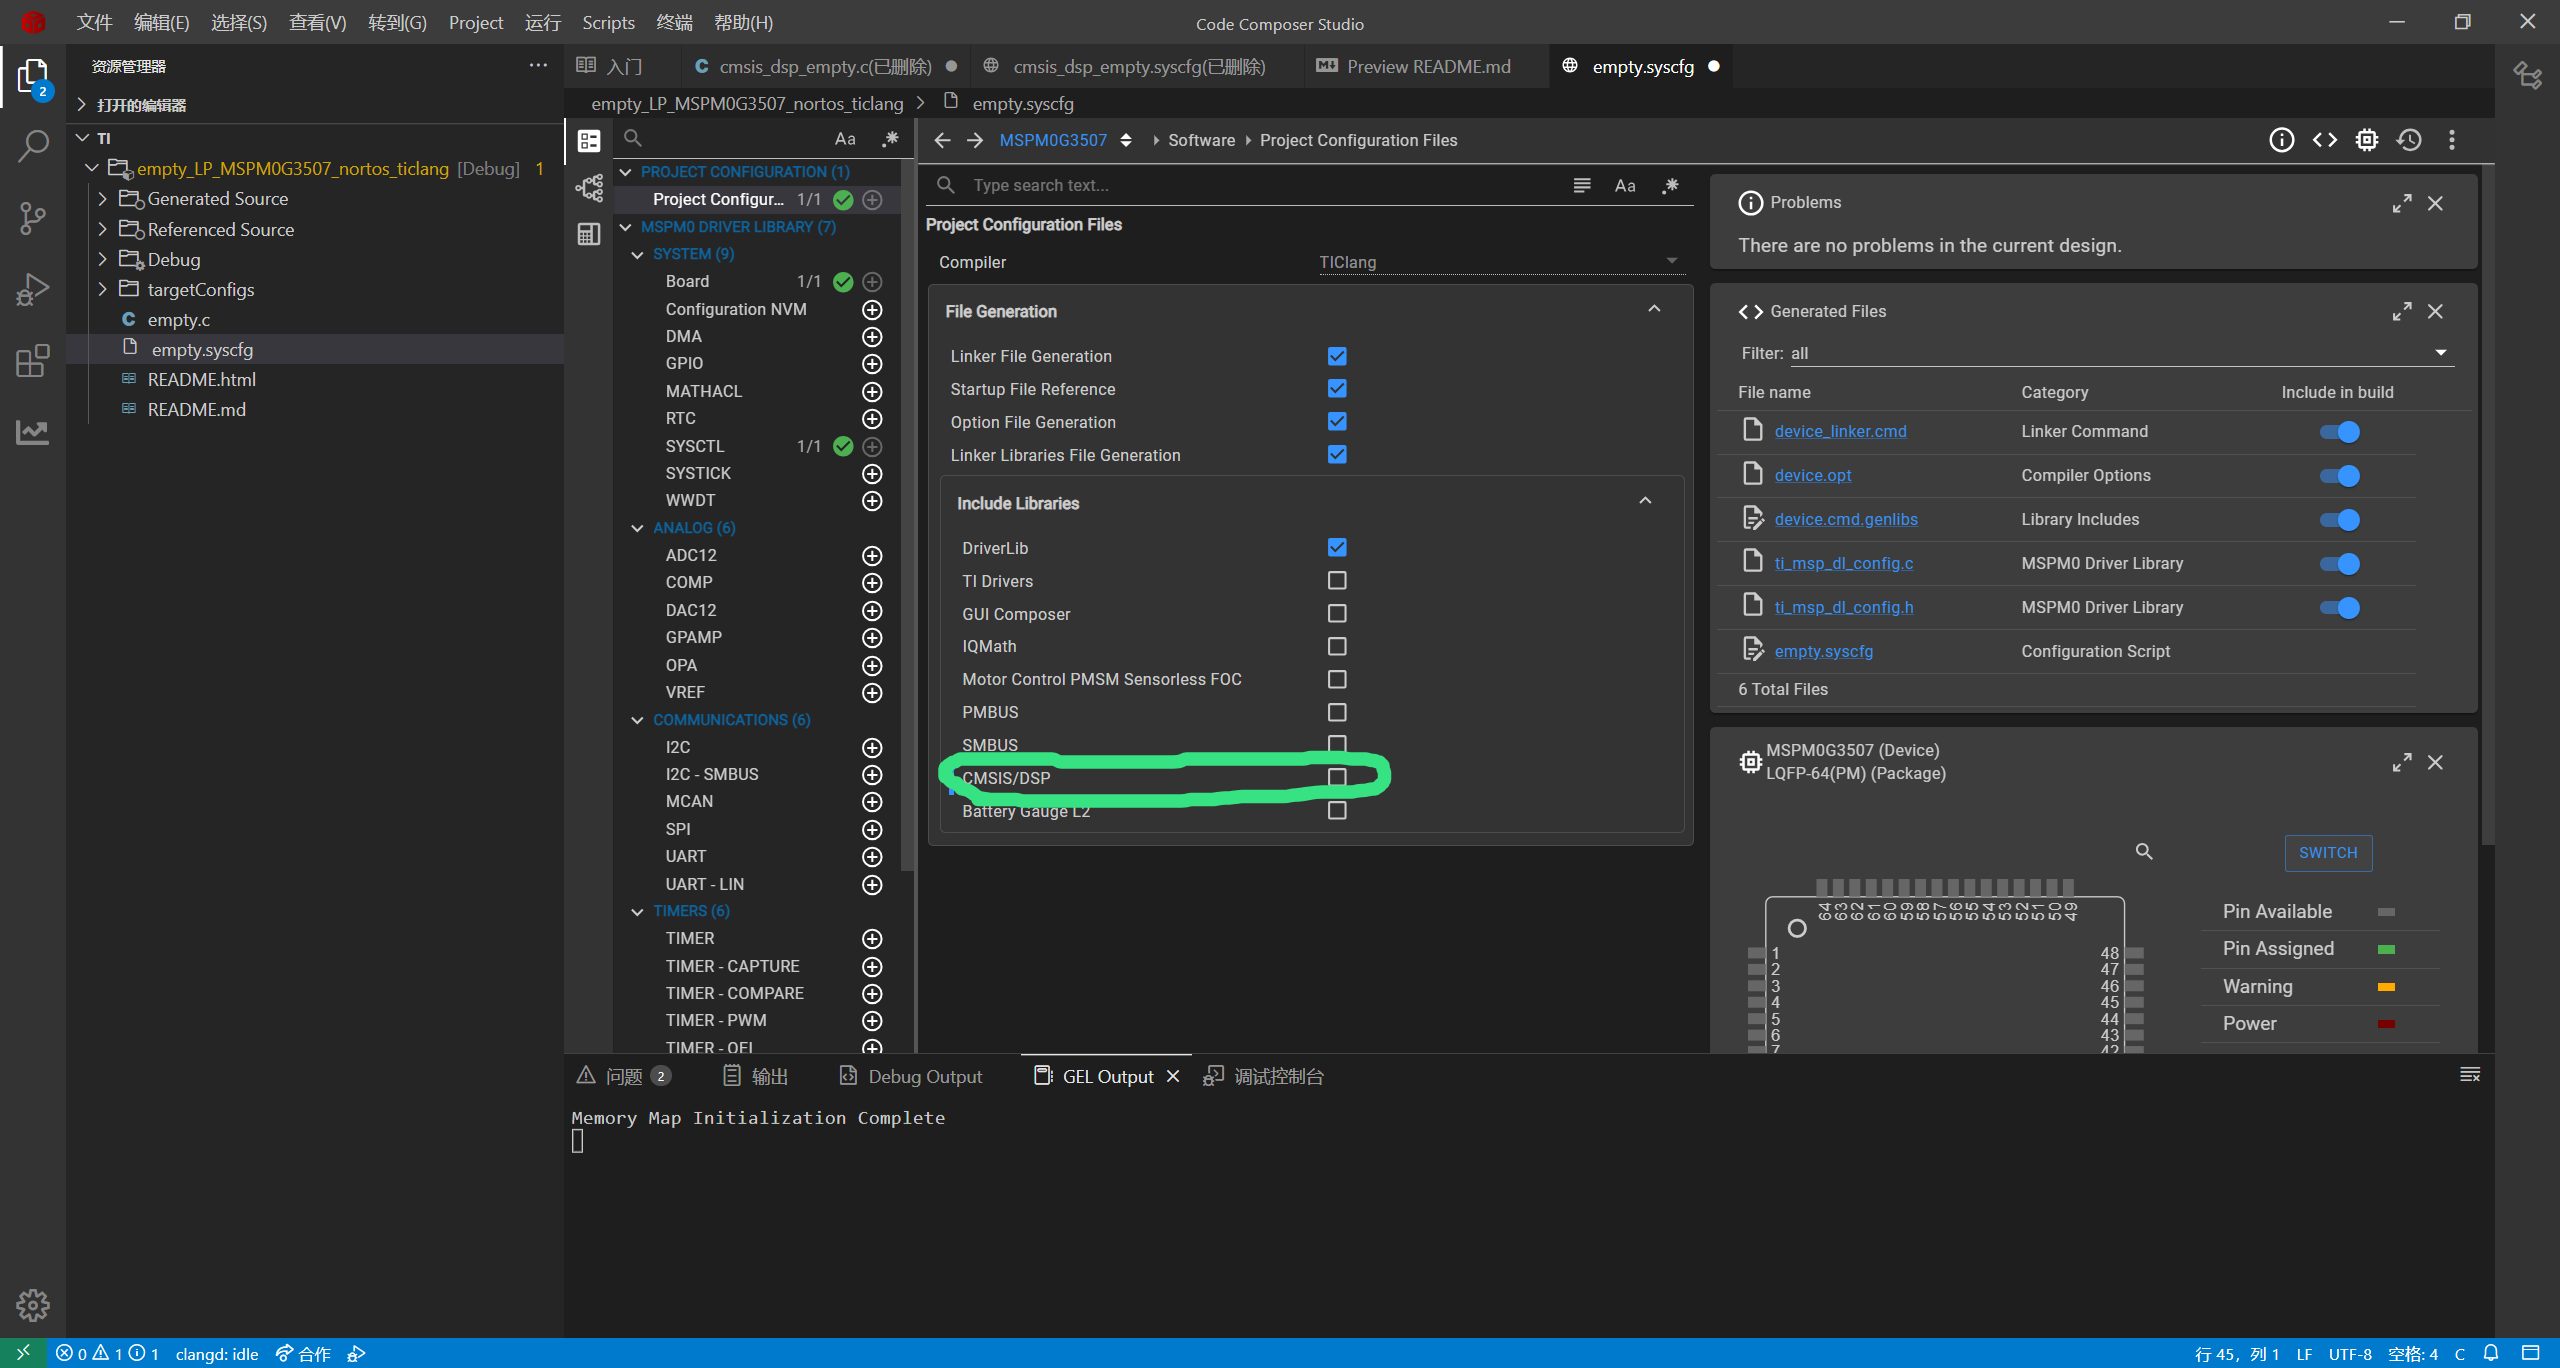Open the ti_msp_dl_config.c file link

coord(1843,563)
